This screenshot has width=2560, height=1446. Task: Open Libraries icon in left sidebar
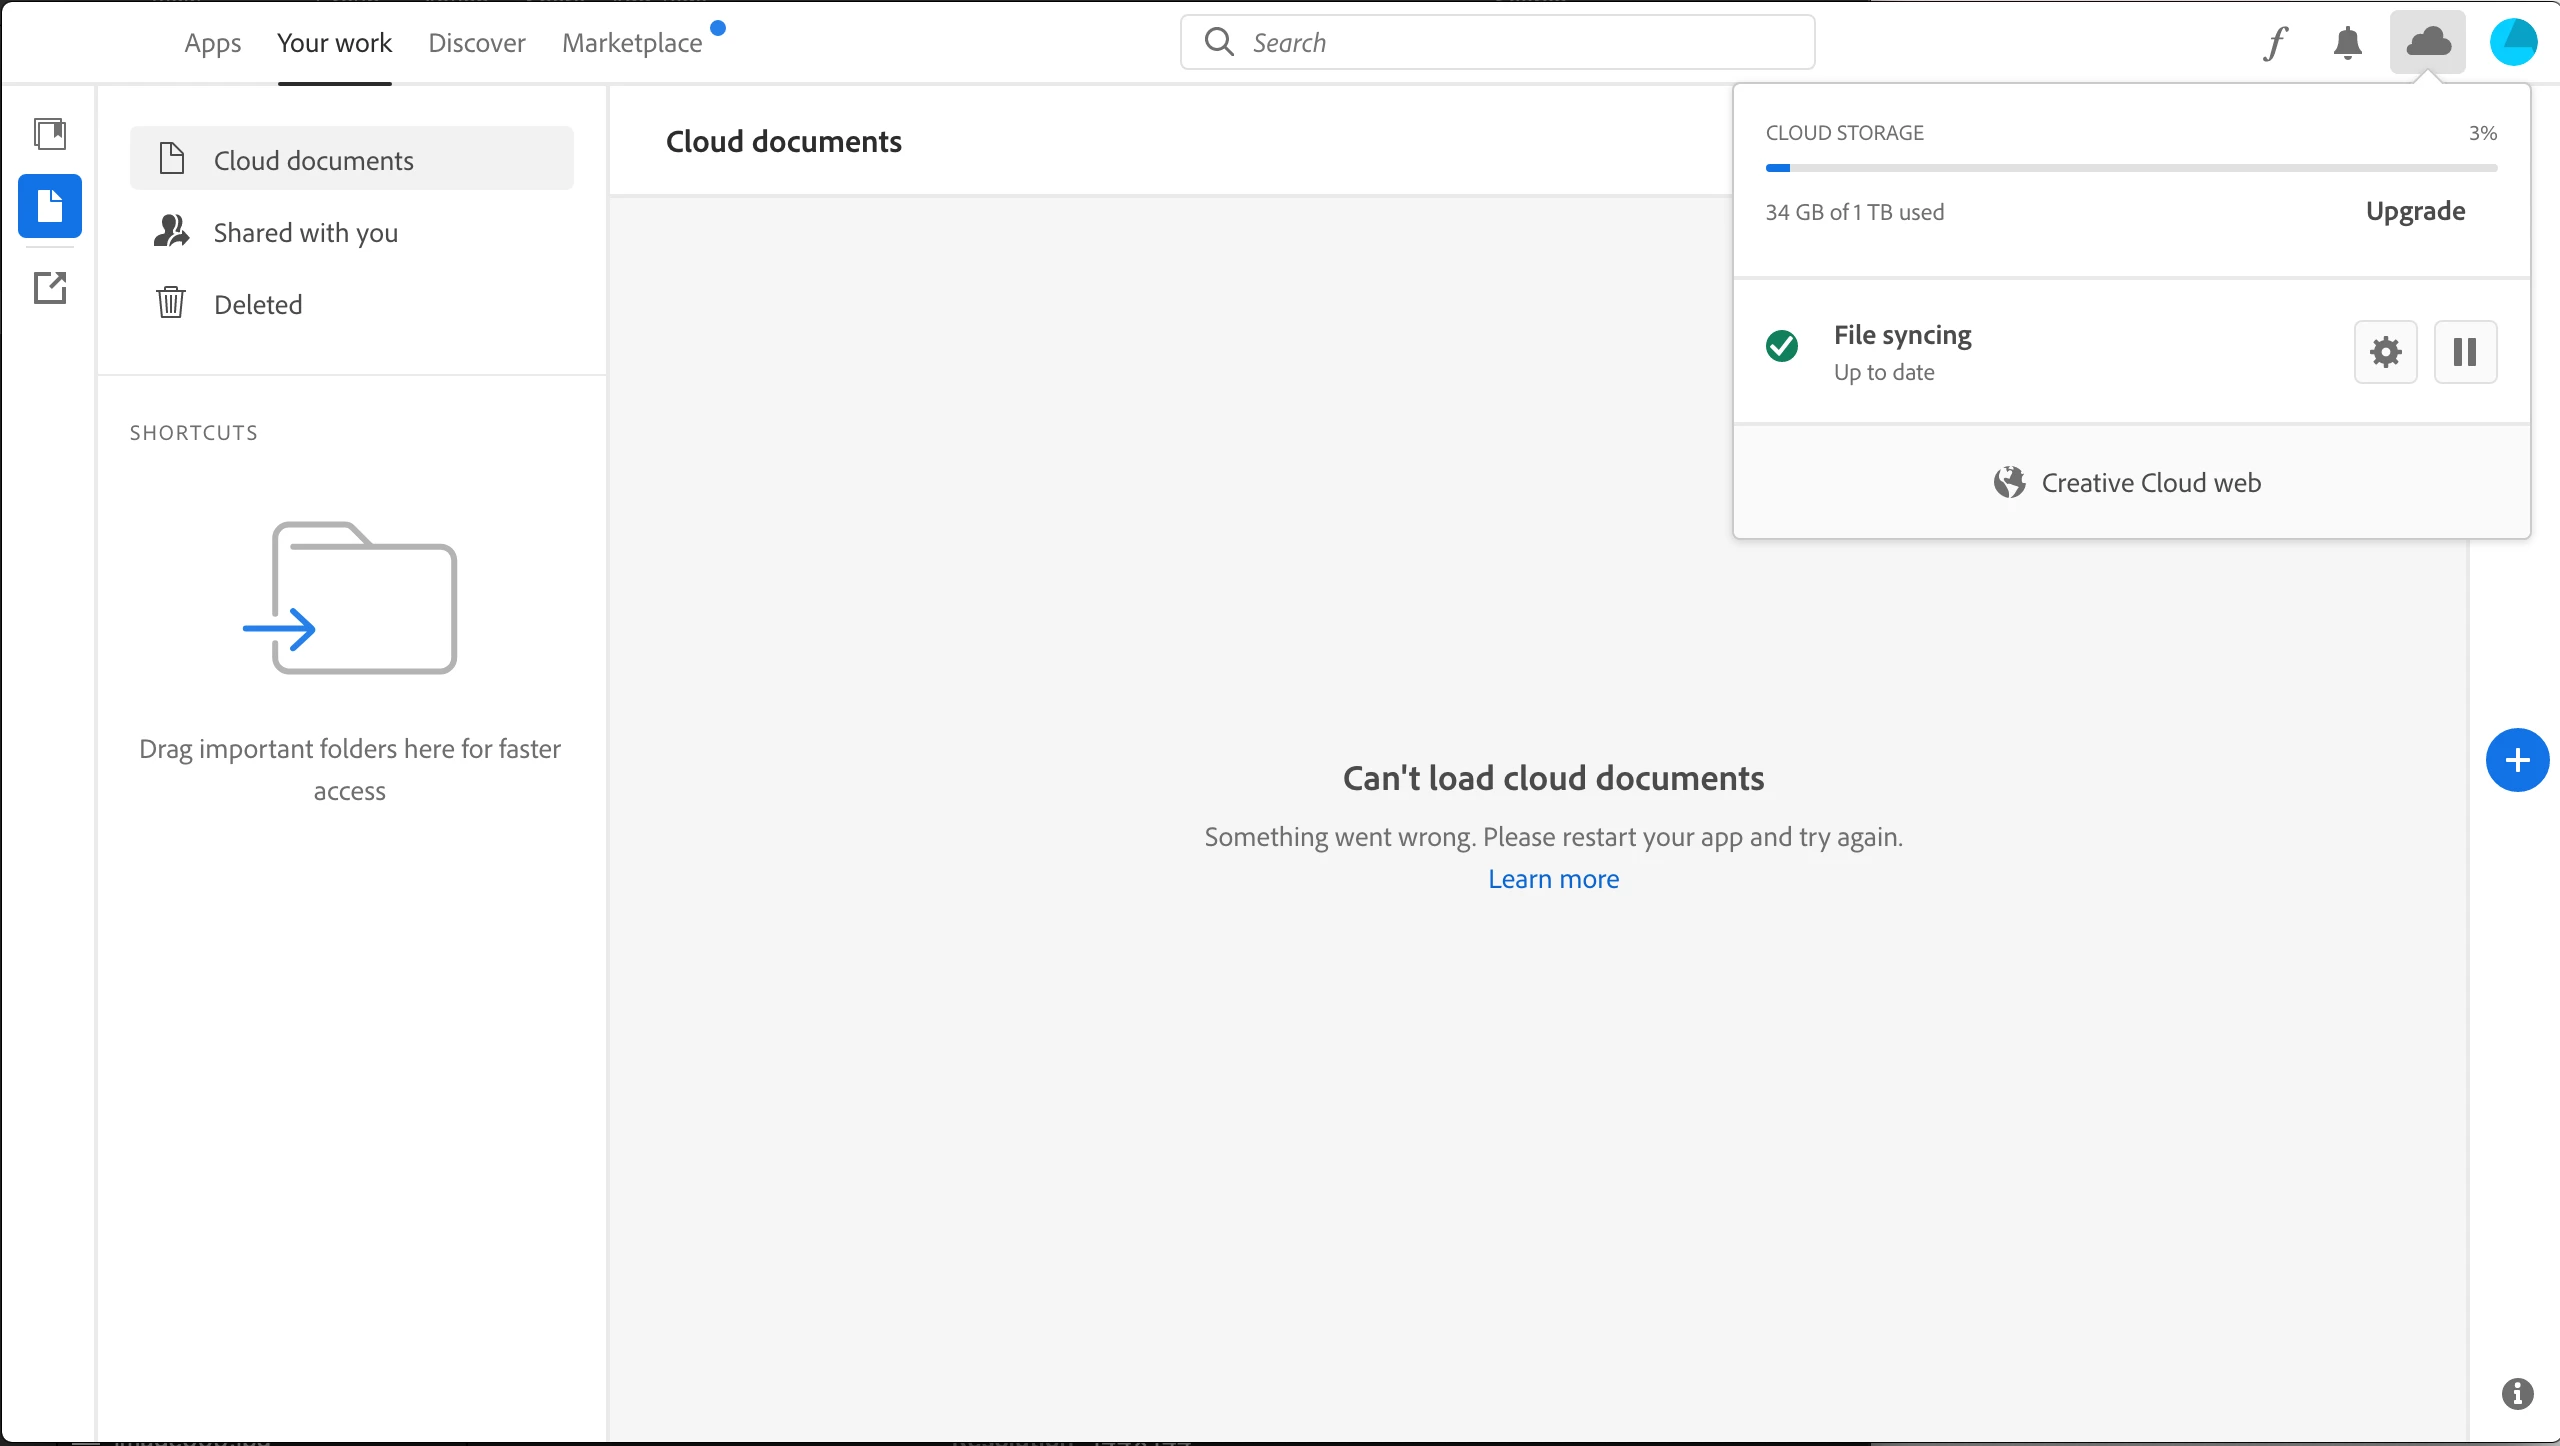tap(50, 133)
